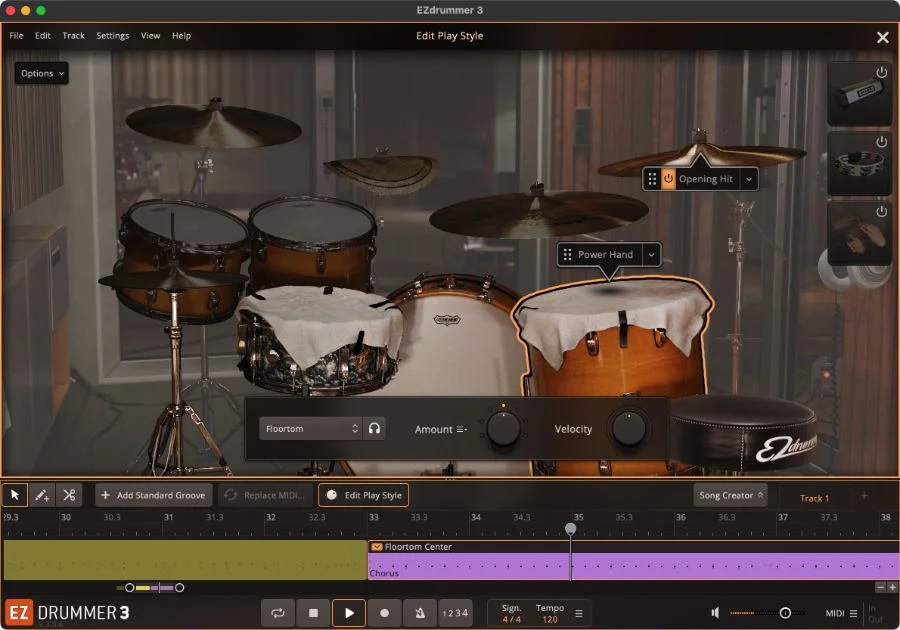Open the Floortom Center block menu icon
Image resolution: width=900 pixels, height=630 pixels.
click(x=377, y=547)
